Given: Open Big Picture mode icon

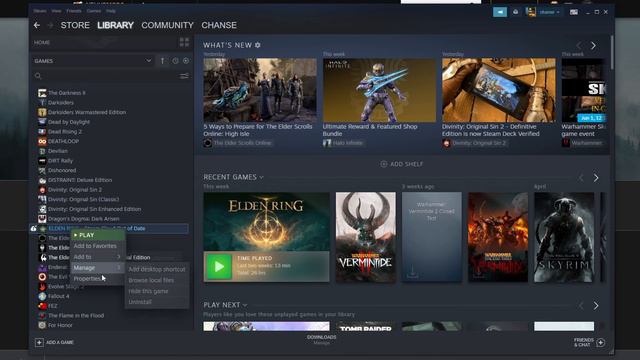Looking at the screenshot, I should coord(573,12).
